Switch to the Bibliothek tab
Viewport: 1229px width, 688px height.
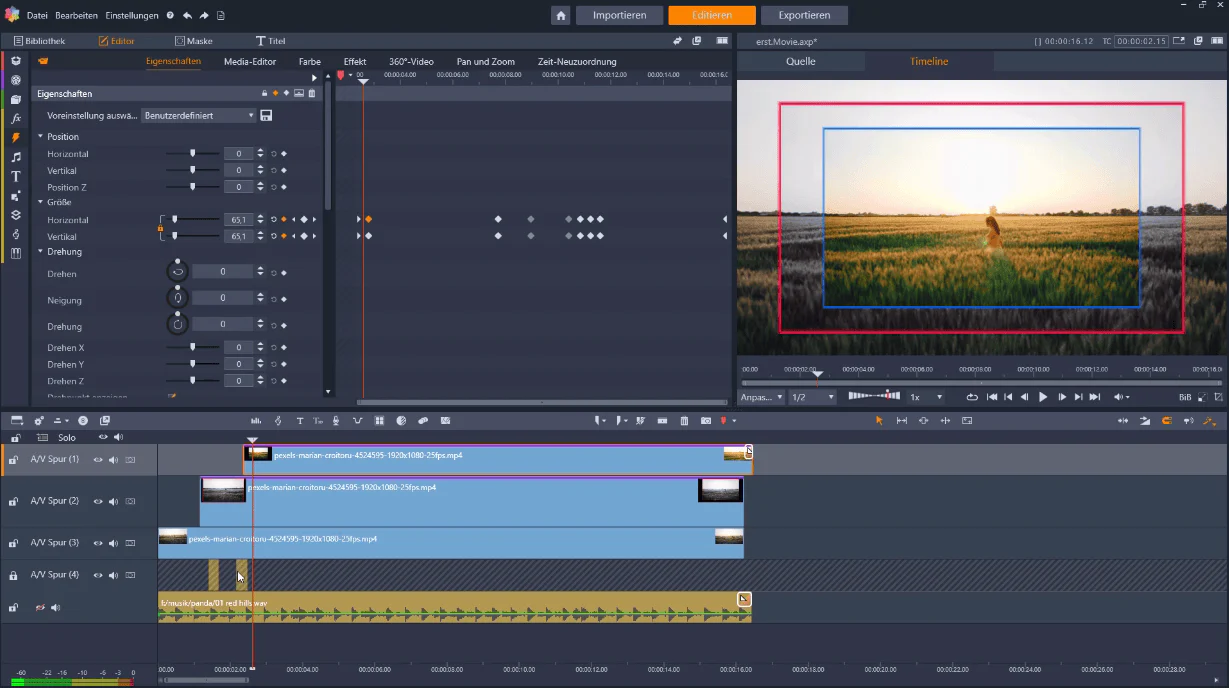[x=38, y=41]
